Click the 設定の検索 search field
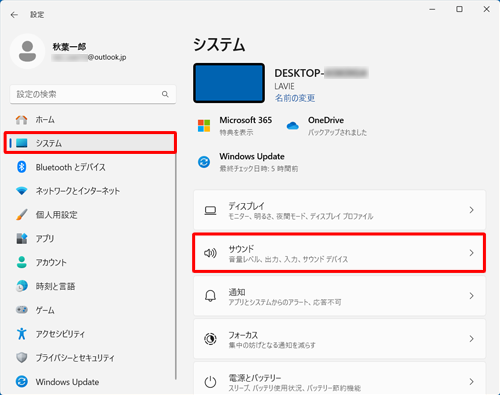This screenshot has height=395, width=500. point(93,94)
